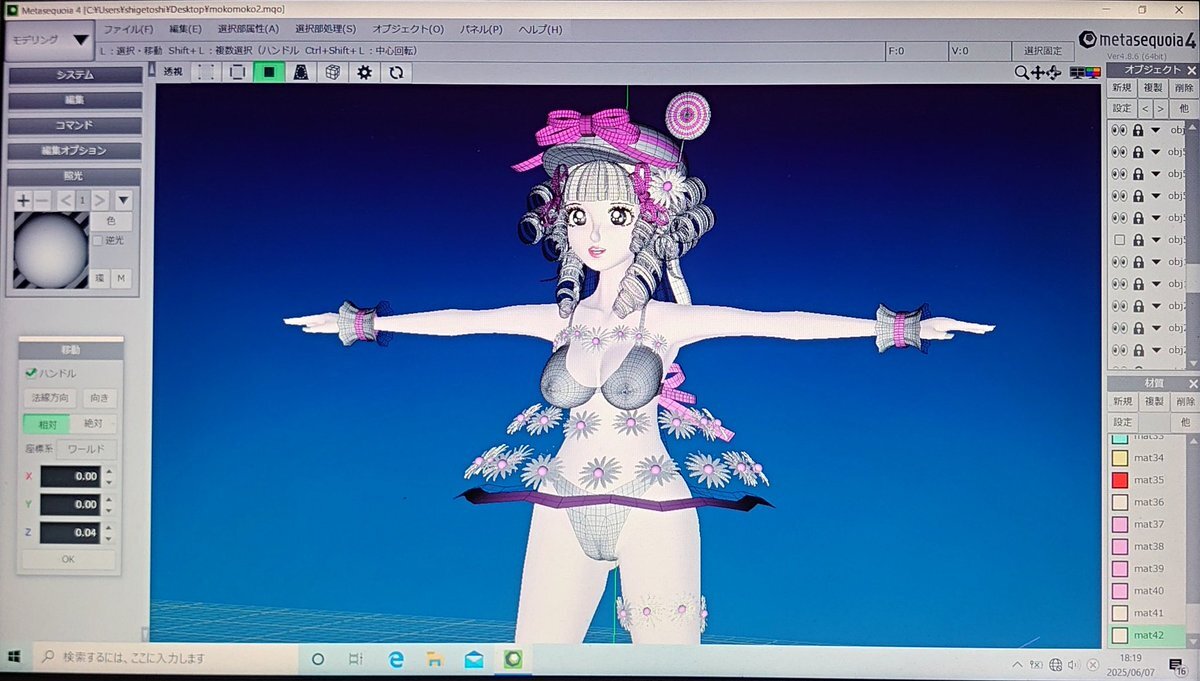Click the > button in the object panel
1200x681 pixels.
1160,108
